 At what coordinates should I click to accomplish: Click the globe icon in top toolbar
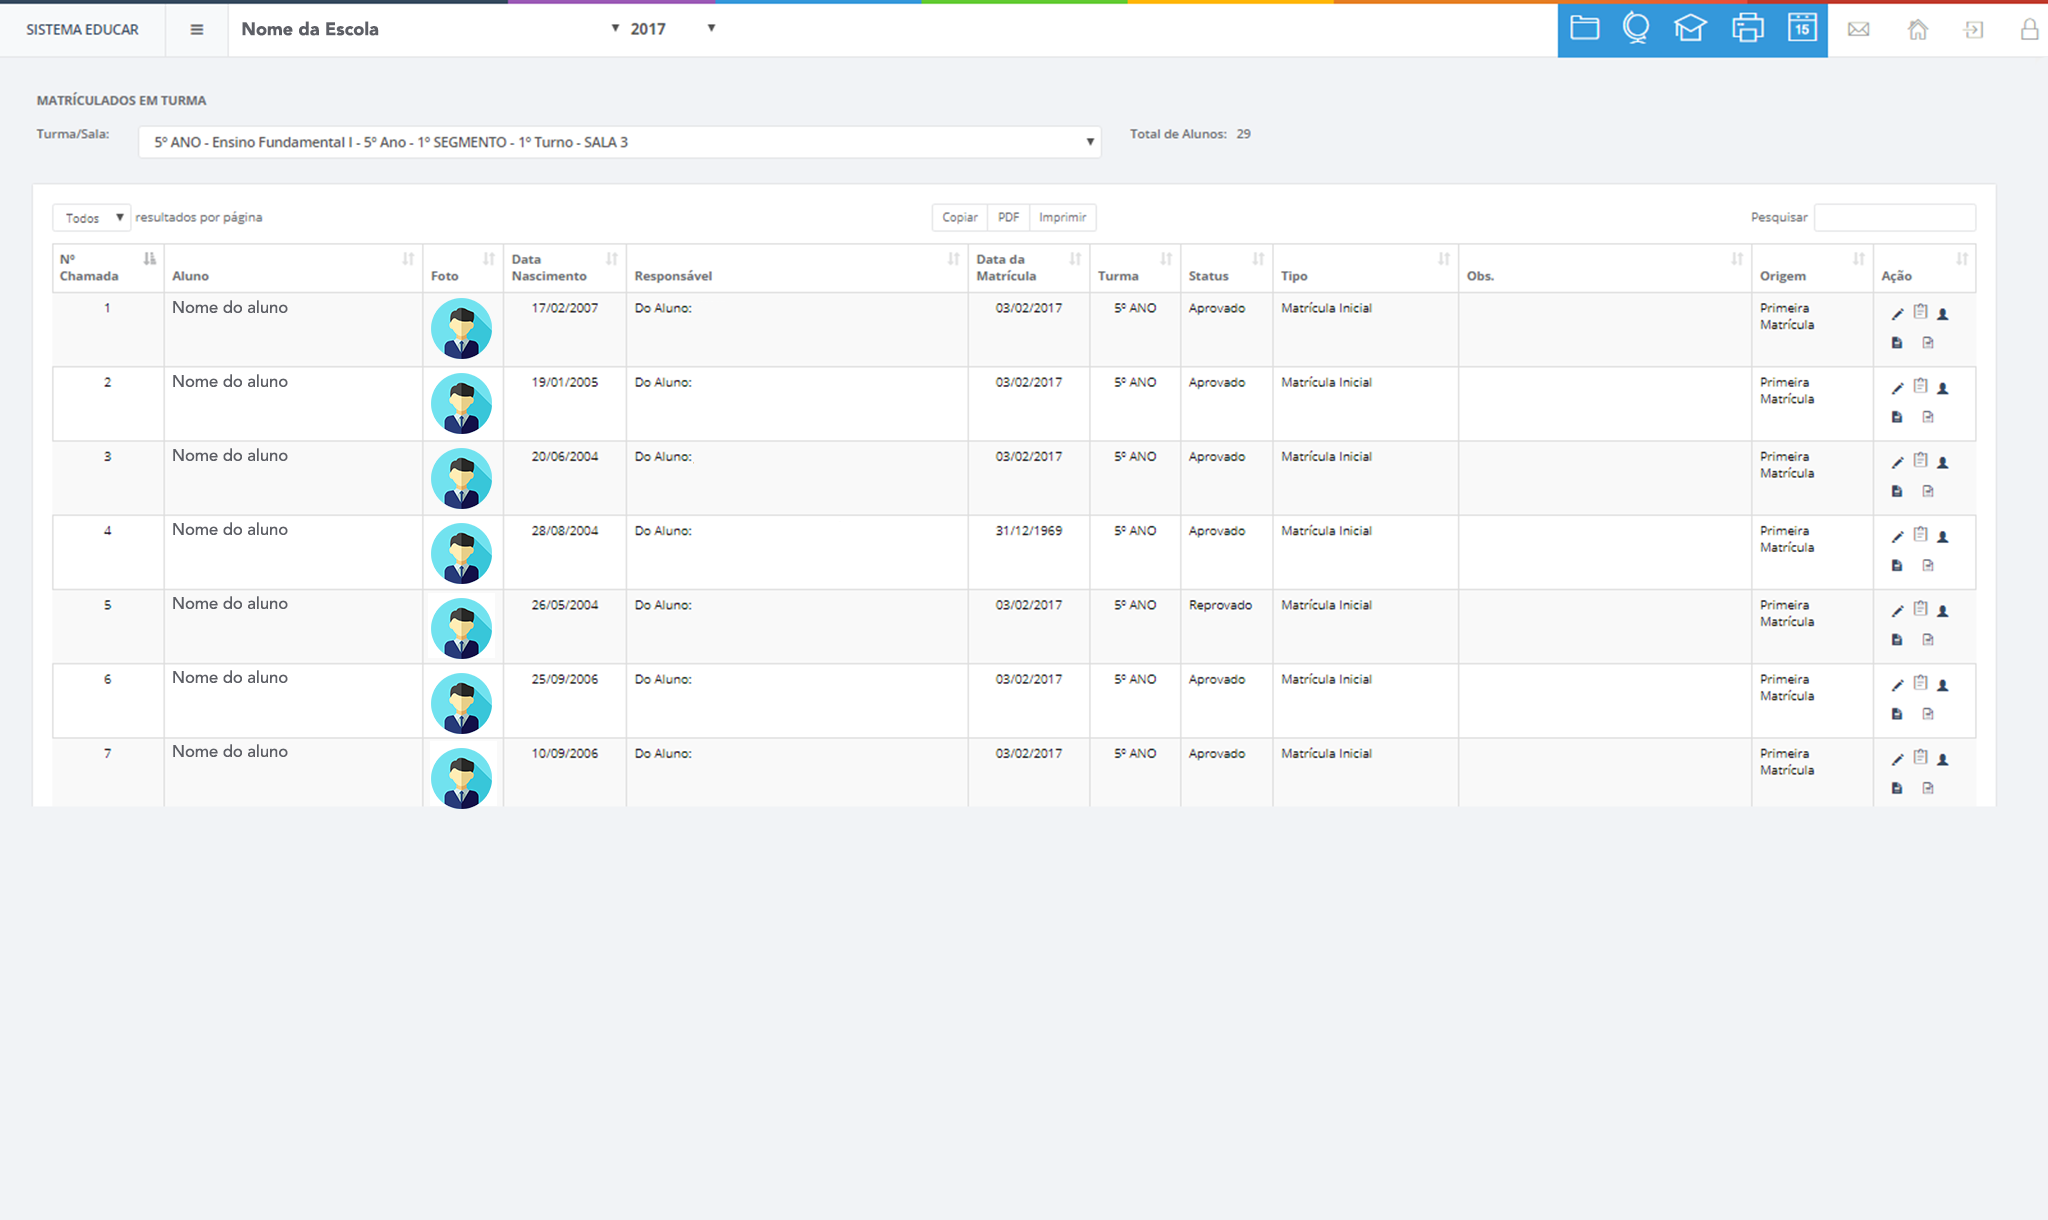pyautogui.click(x=1636, y=28)
